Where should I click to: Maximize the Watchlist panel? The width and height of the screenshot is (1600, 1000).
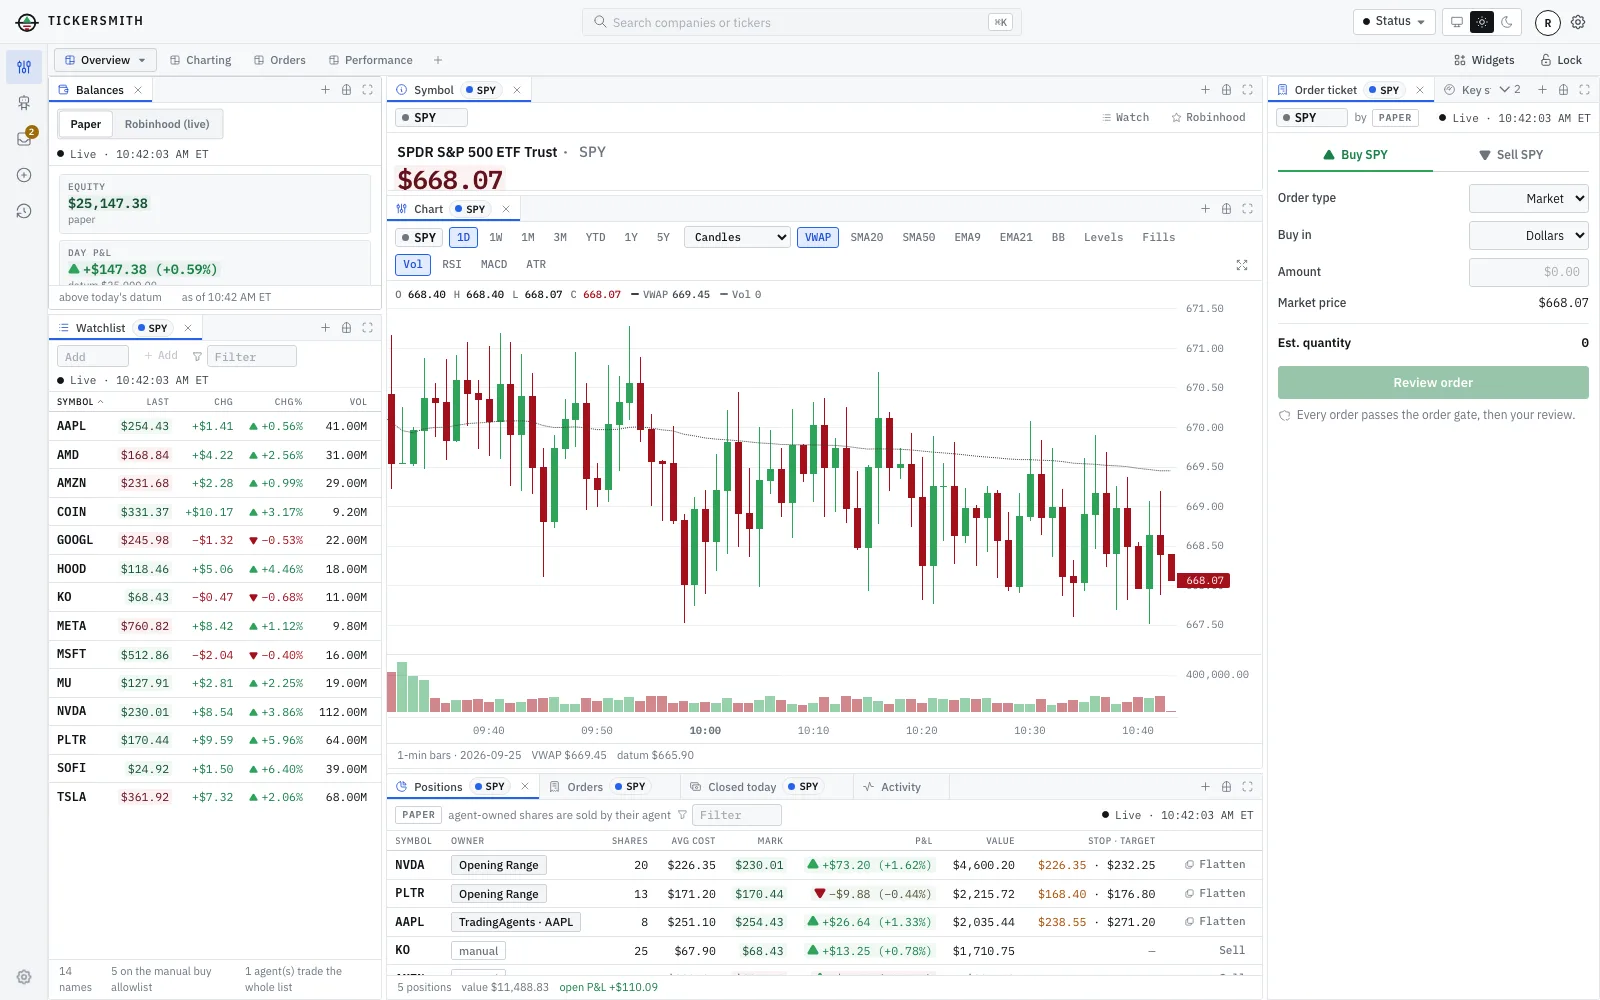[367, 328]
